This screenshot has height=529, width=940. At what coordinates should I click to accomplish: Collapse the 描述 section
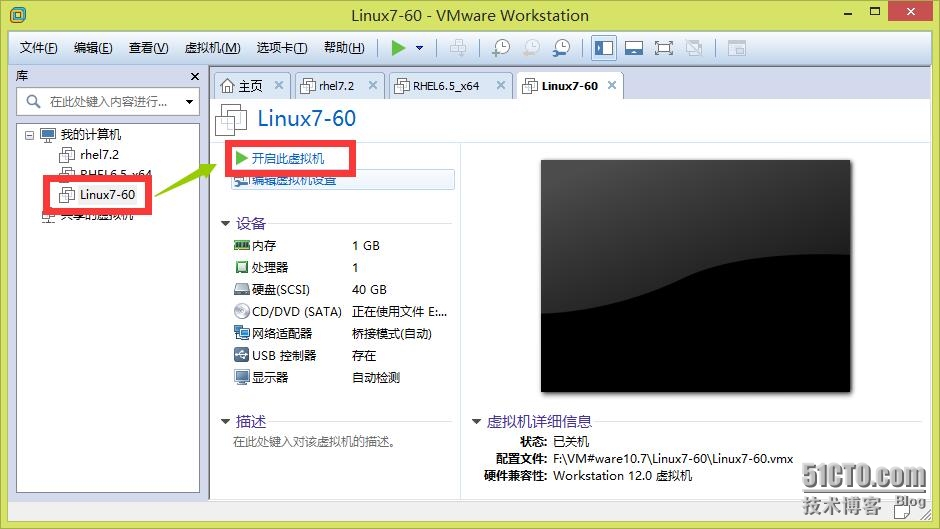(225, 422)
